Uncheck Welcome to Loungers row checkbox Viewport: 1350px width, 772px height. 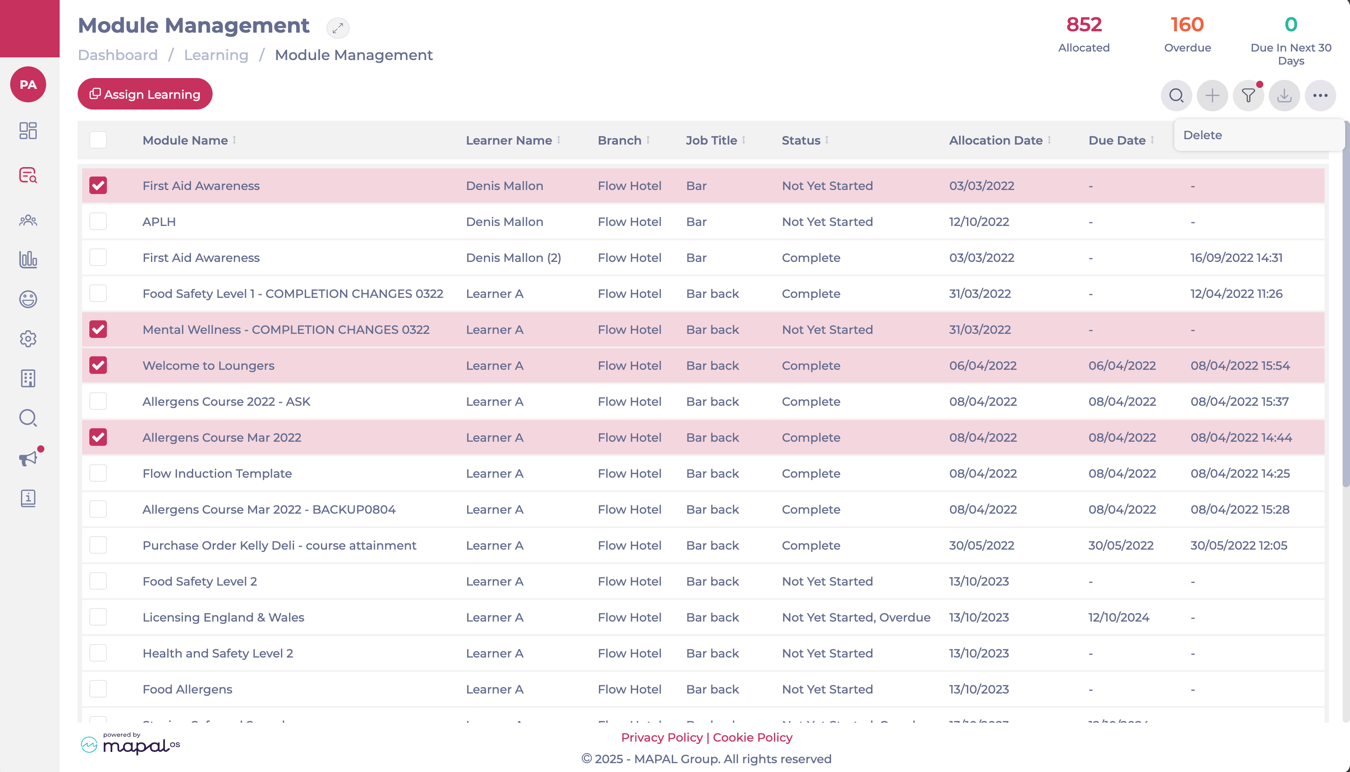point(98,365)
